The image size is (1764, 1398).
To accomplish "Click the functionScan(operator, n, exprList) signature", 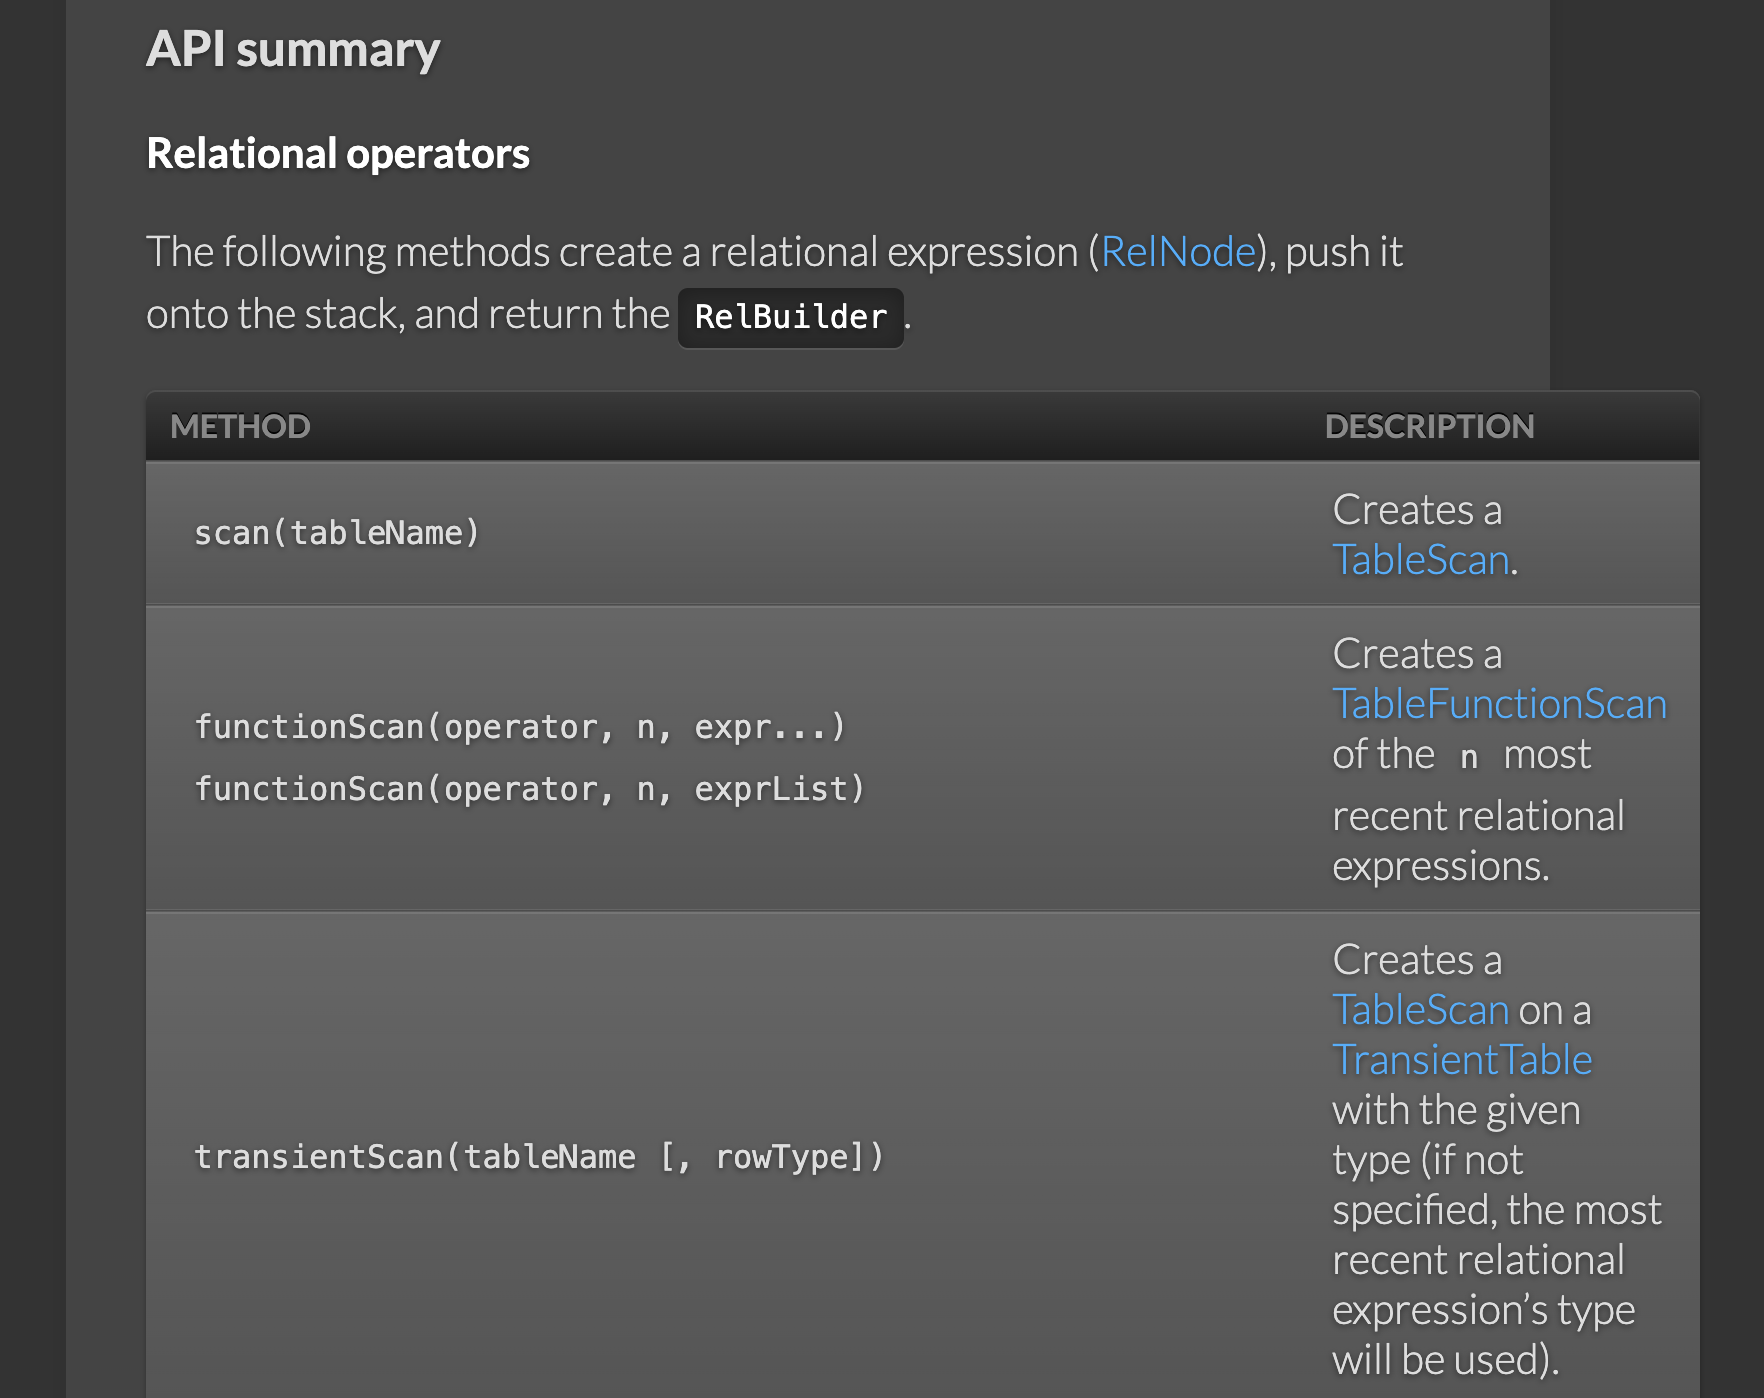I will (529, 789).
